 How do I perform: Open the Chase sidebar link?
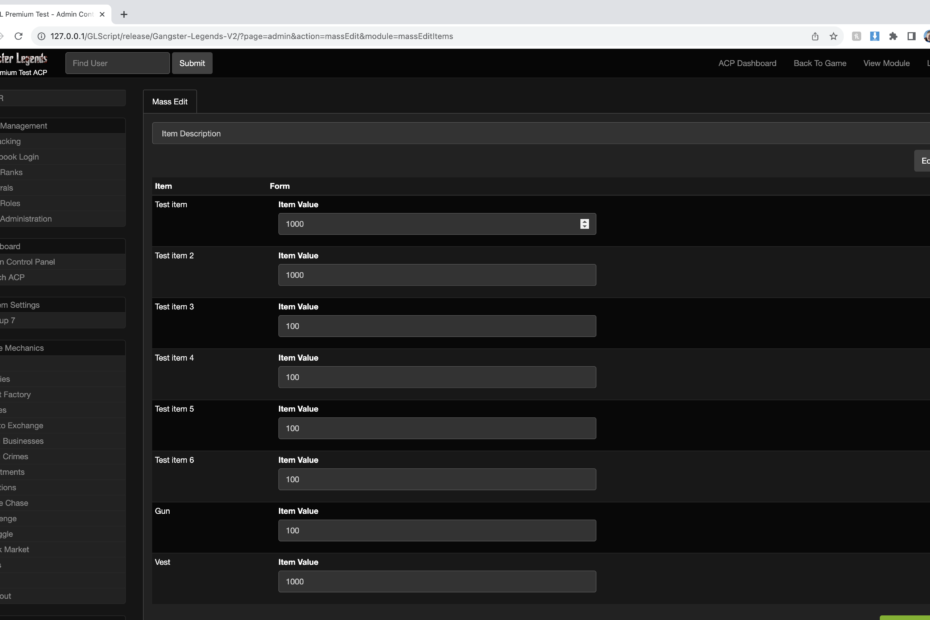(14, 503)
